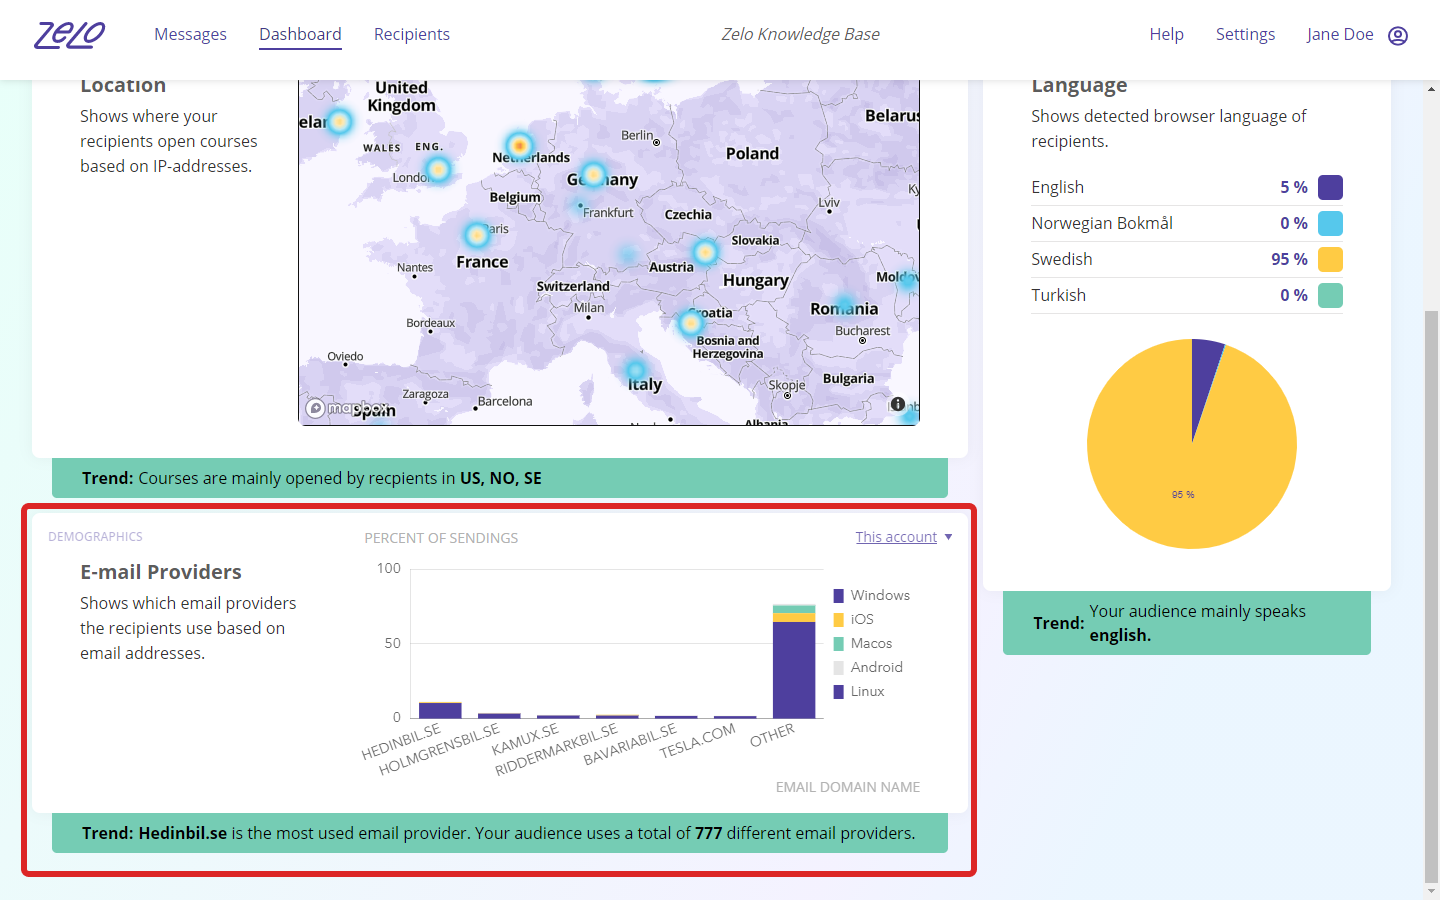Click the Zelo logo

pos(70,35)
